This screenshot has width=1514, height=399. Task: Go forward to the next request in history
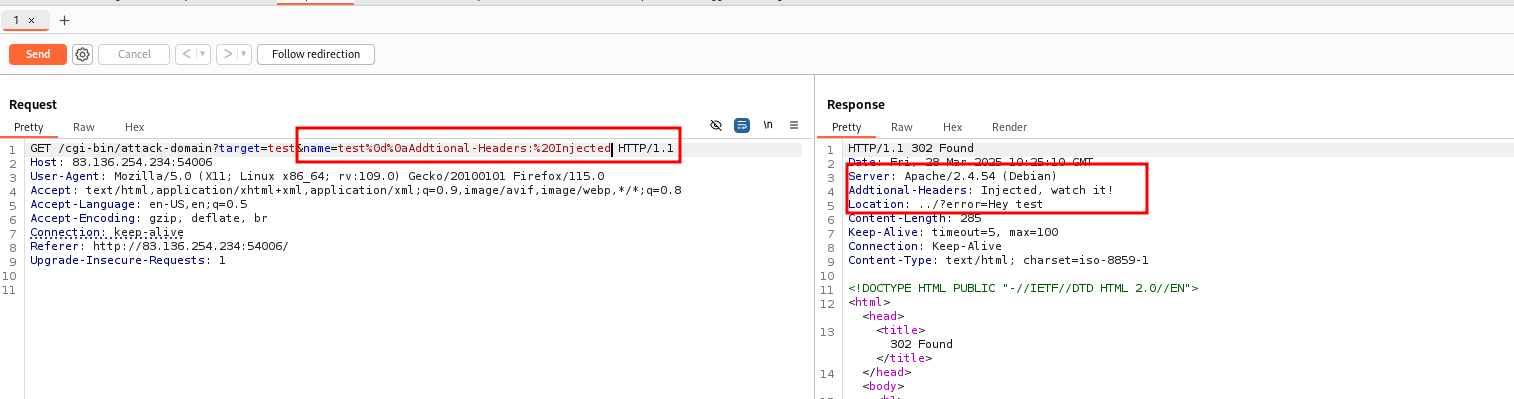228,54
